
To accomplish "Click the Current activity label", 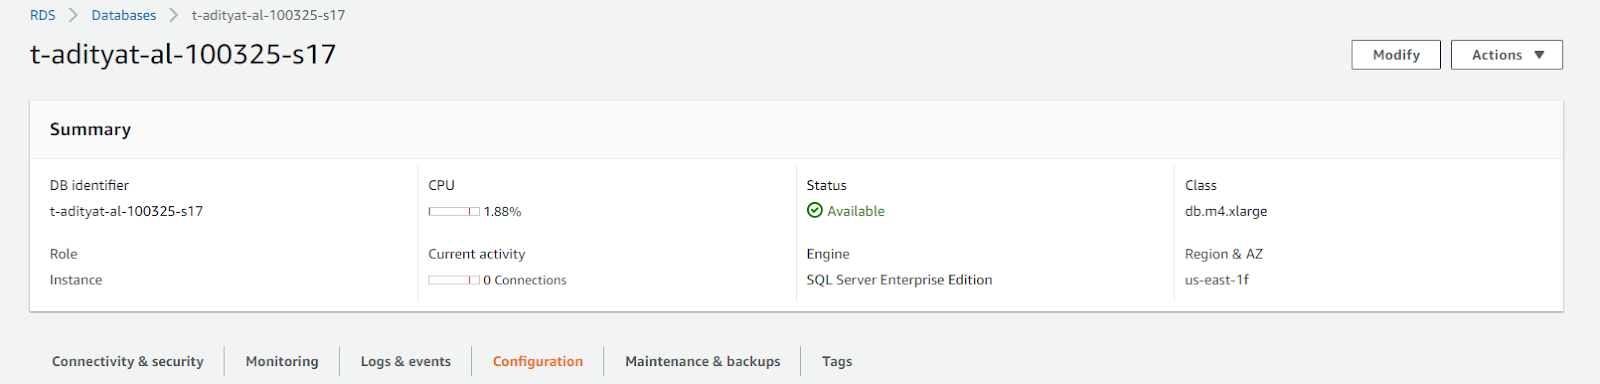I will tap(477, 254).
